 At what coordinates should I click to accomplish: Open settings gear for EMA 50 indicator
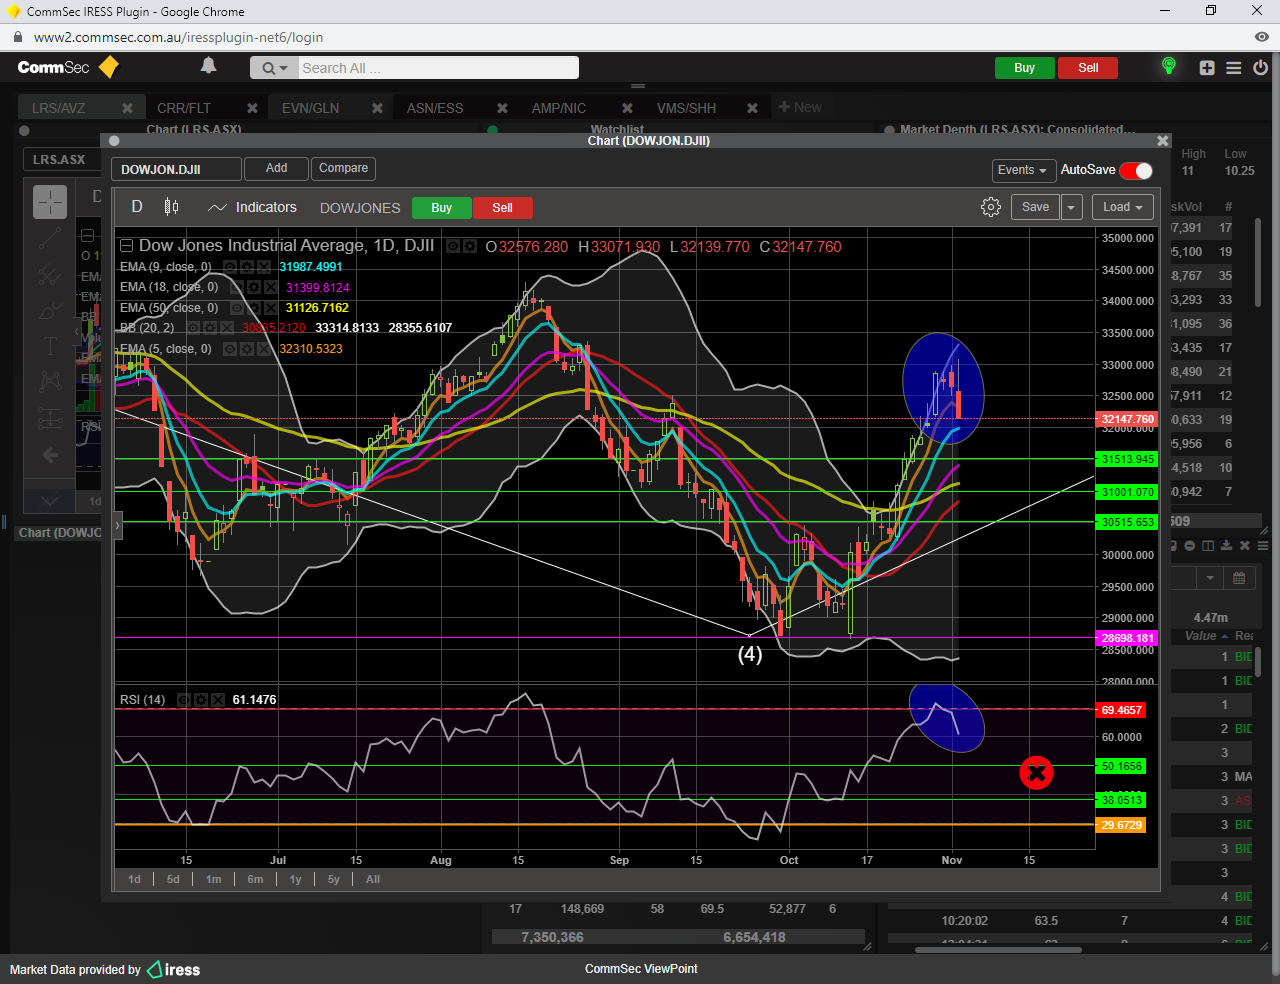pos(255,308)
